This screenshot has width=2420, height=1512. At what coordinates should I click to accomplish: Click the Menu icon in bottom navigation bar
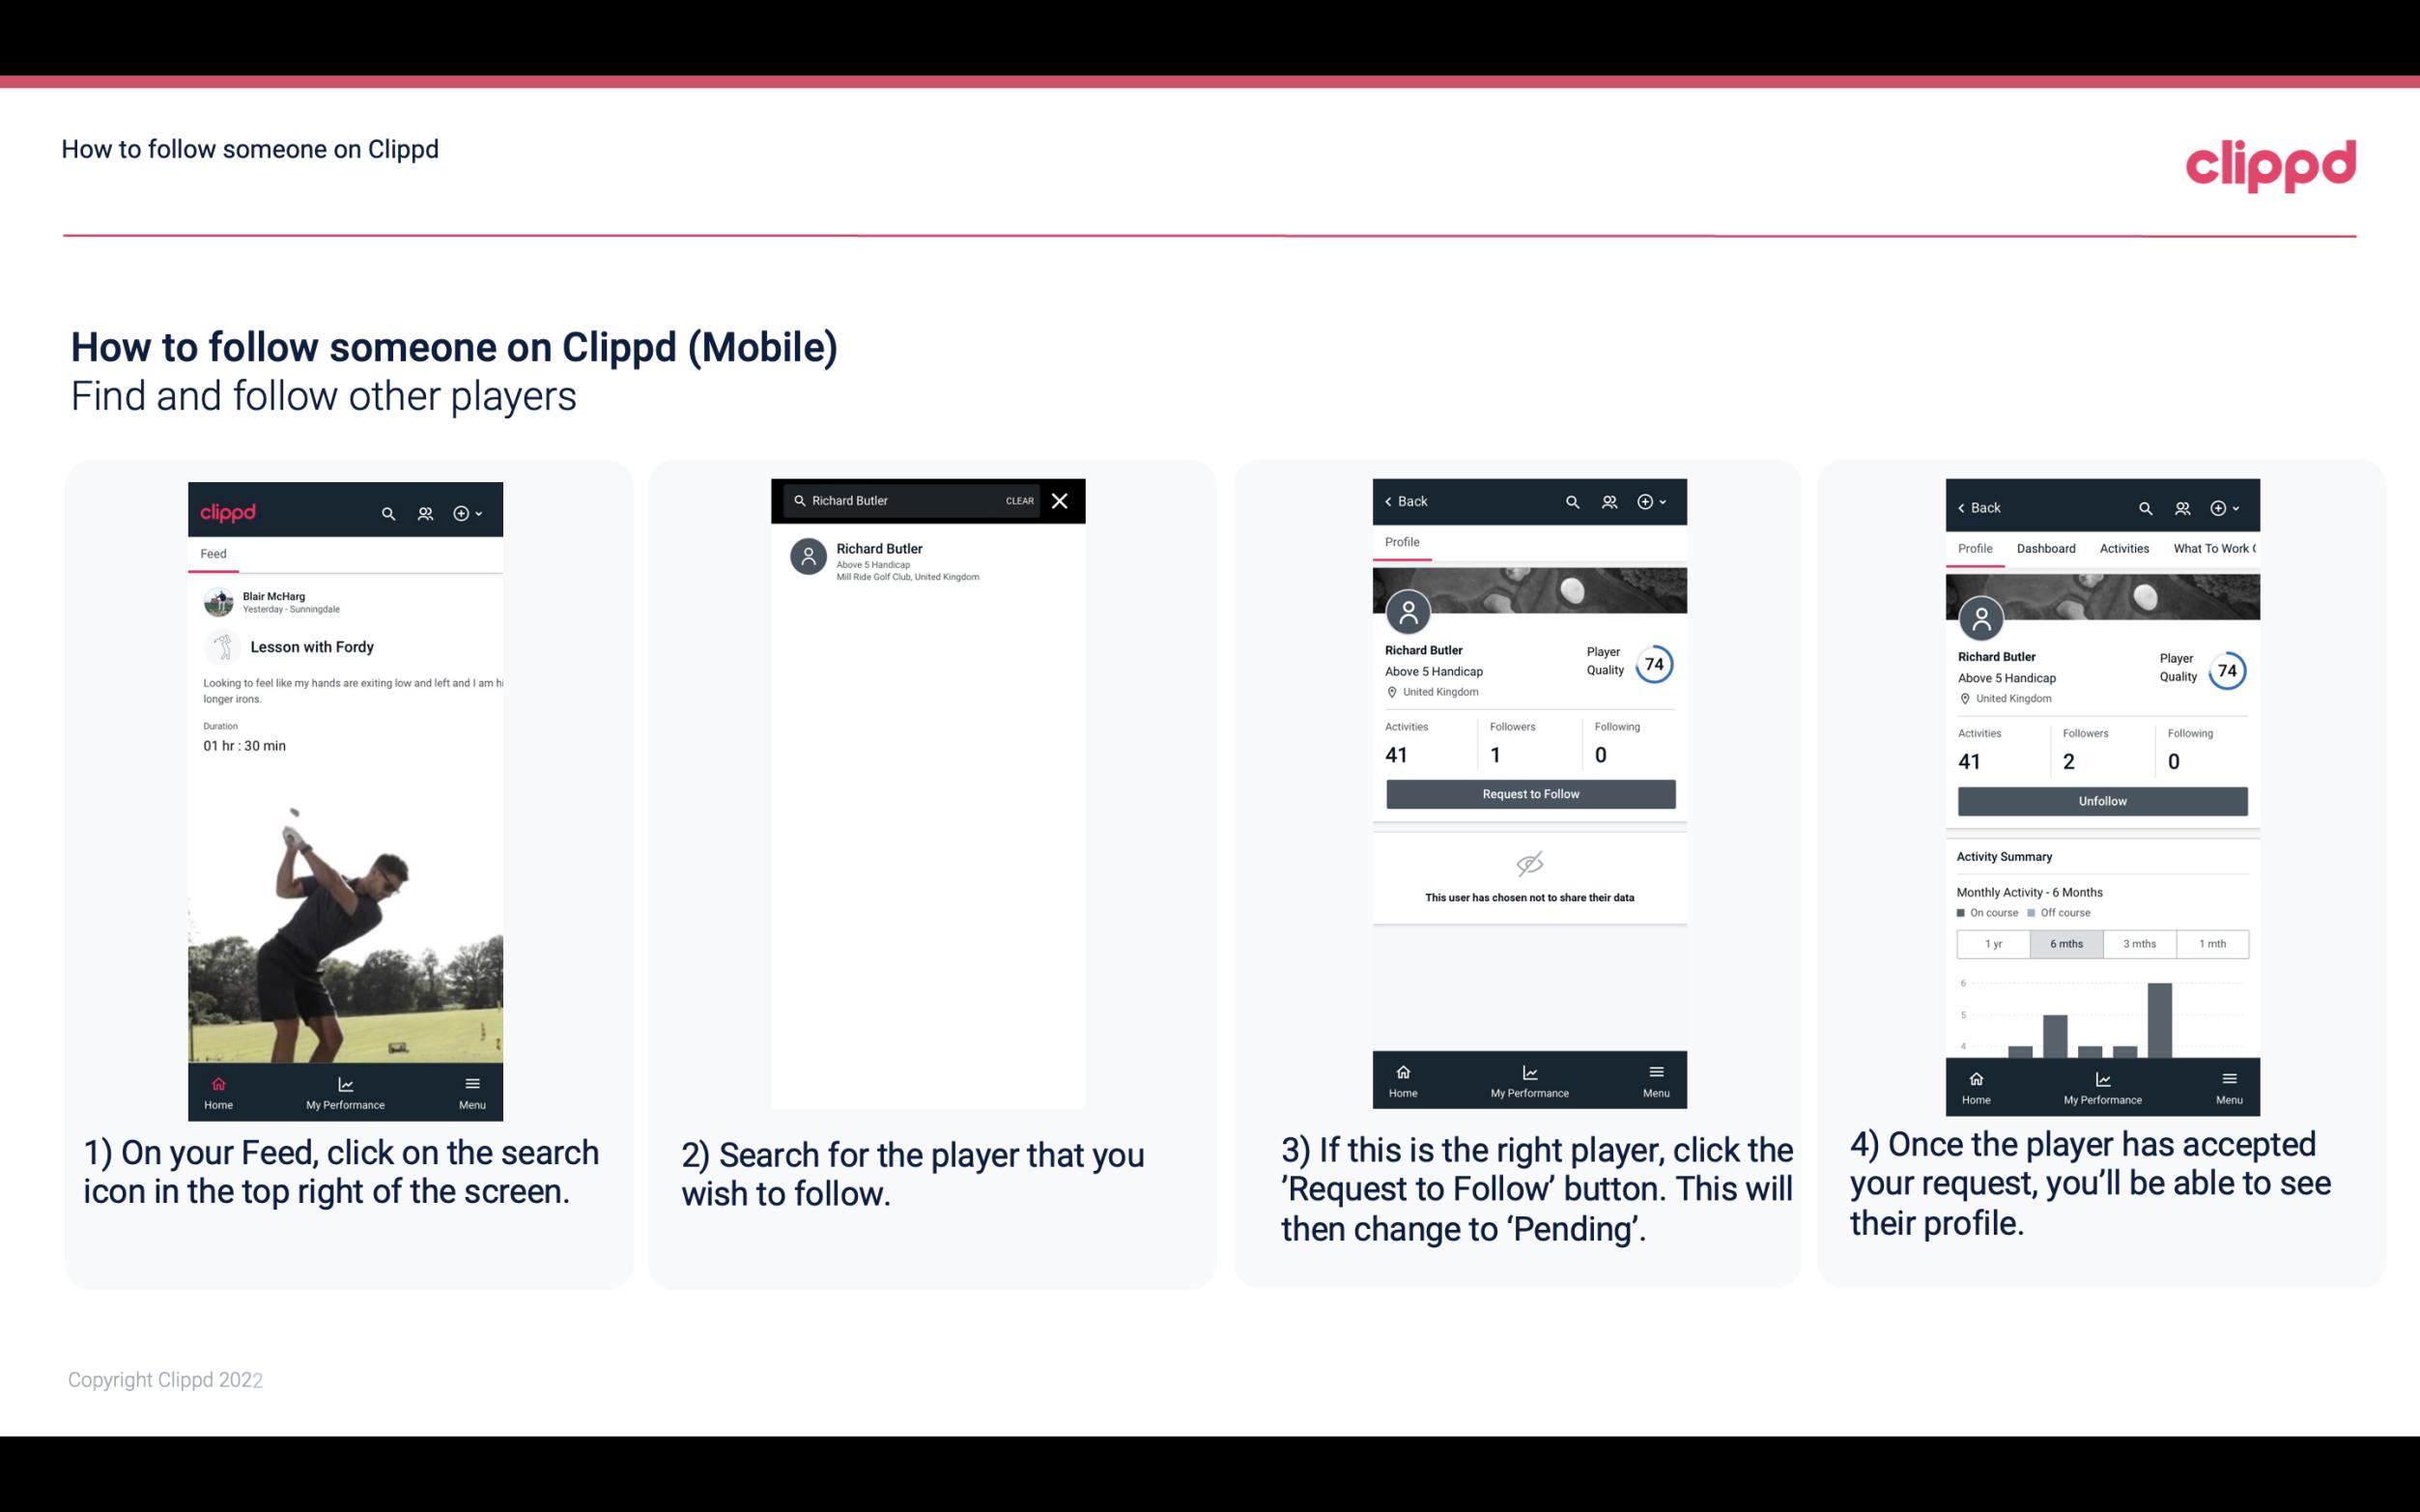tap(470, 1080)
